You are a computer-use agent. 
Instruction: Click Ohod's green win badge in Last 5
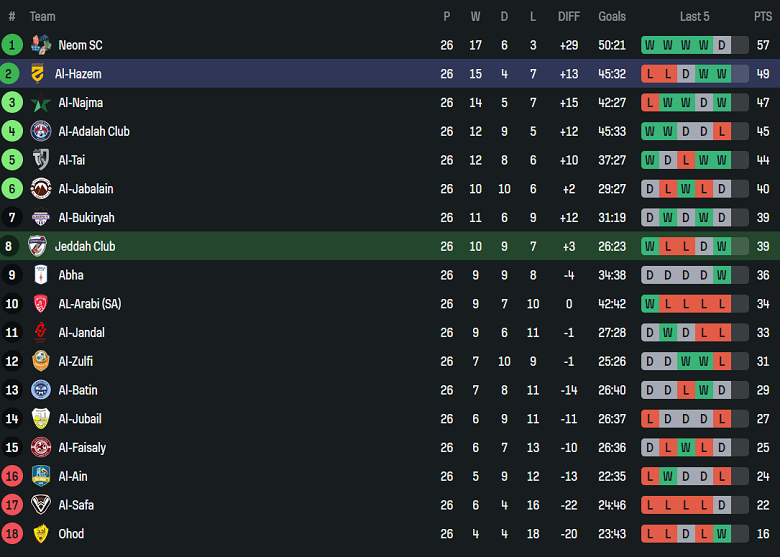[x=722, y=534]
